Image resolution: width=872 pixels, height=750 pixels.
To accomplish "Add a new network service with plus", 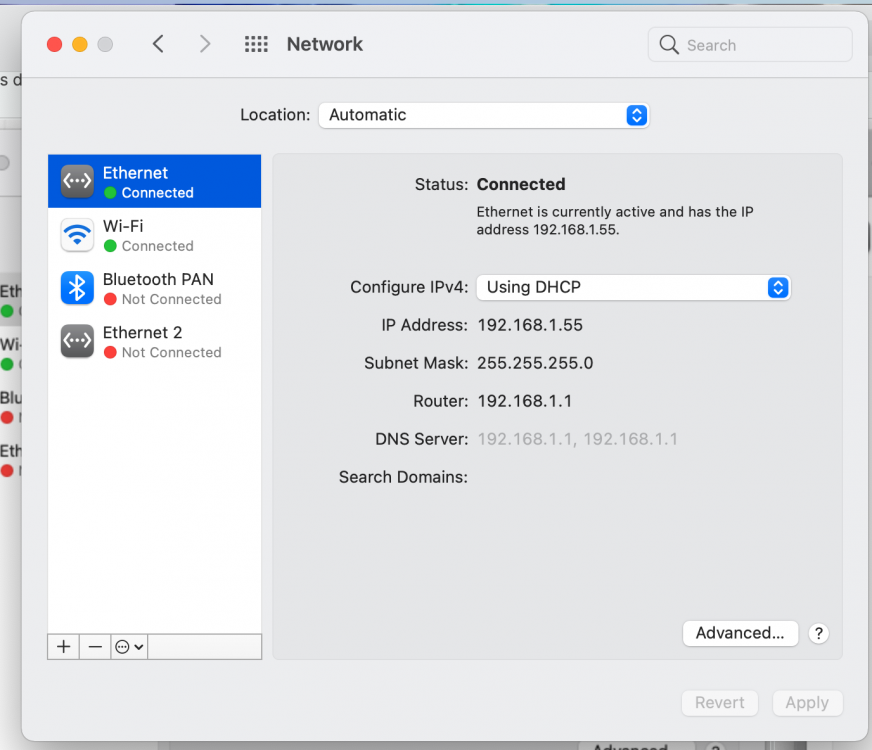I will [63, 647].
